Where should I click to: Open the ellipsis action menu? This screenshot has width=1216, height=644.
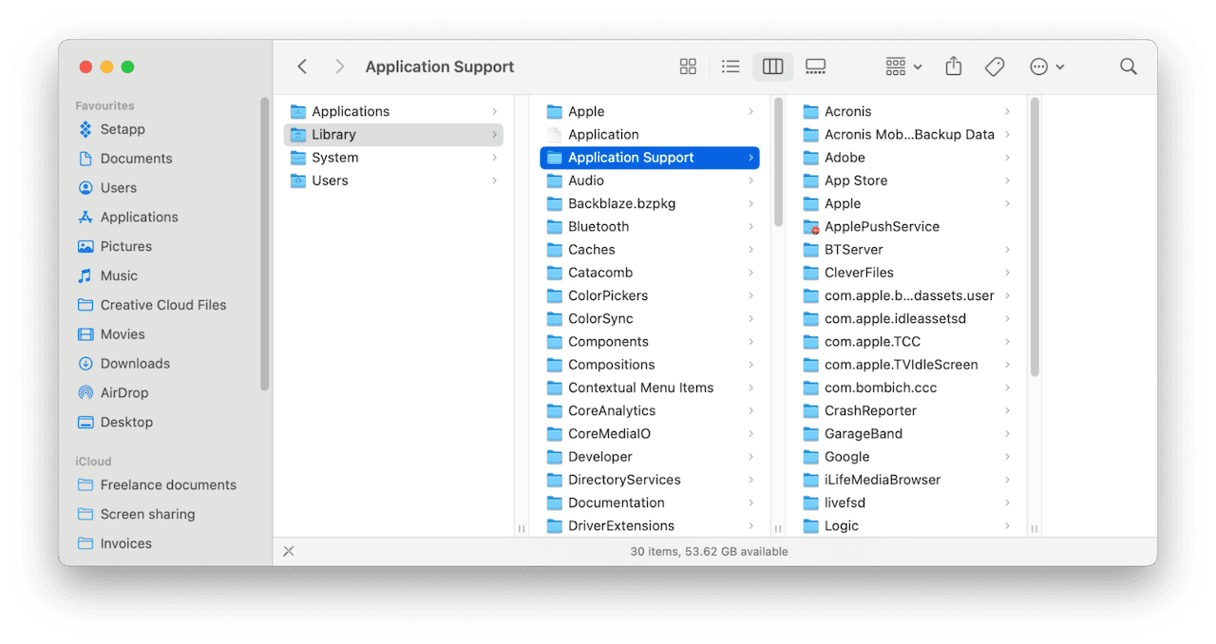coord(1047,67)
